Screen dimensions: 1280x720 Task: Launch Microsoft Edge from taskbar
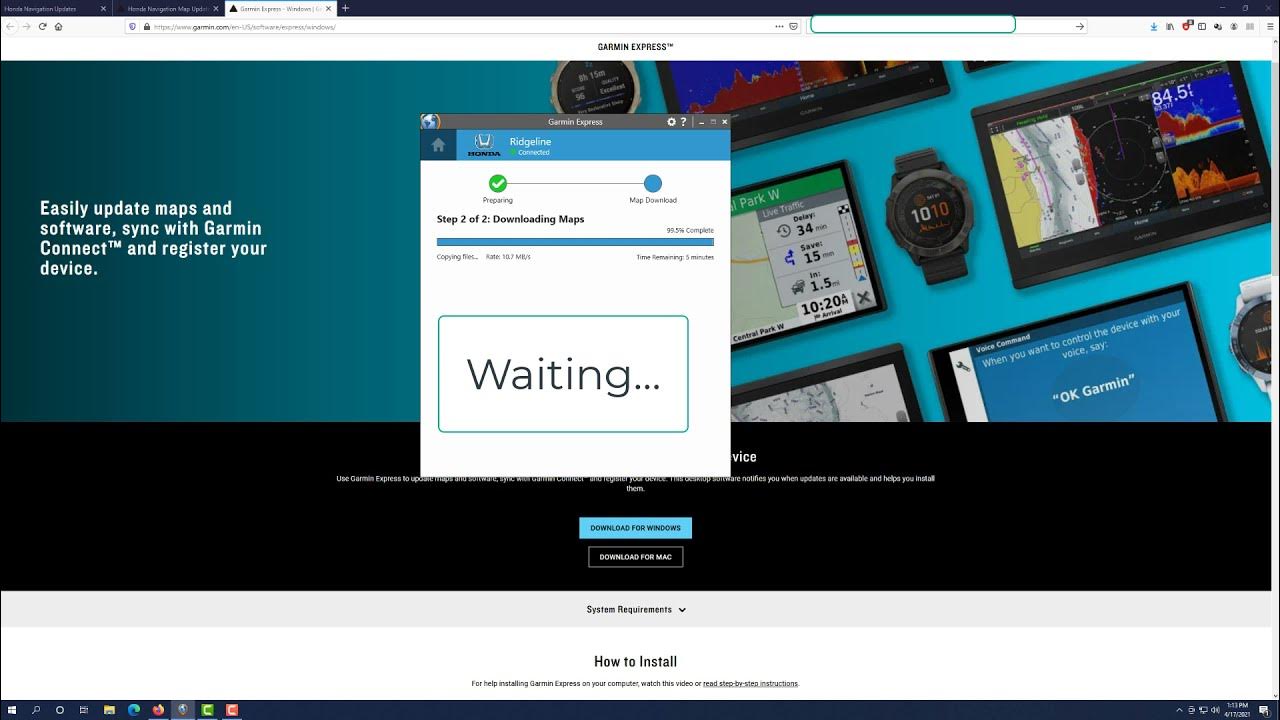[x=134, y=710]
